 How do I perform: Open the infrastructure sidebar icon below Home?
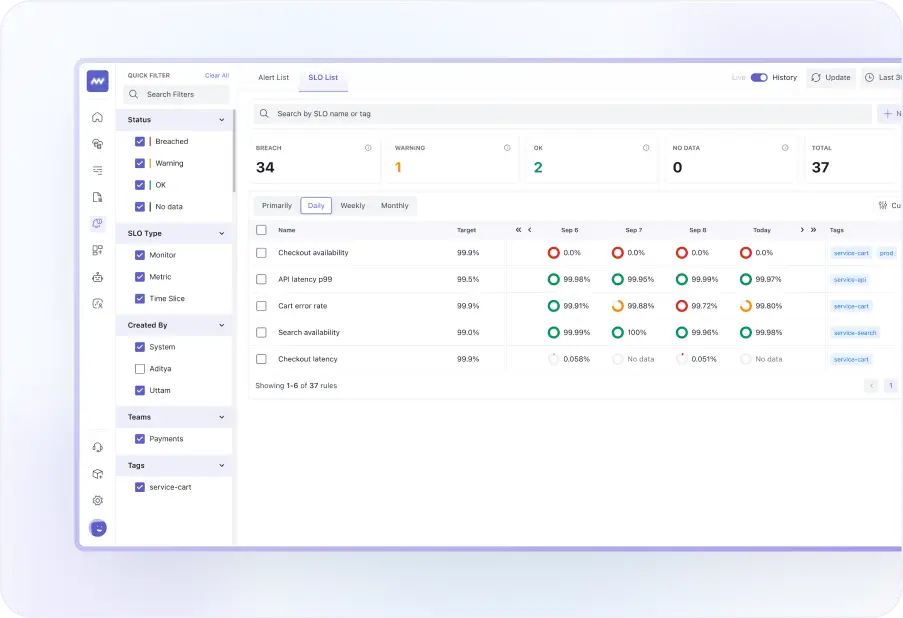(97, 144)
